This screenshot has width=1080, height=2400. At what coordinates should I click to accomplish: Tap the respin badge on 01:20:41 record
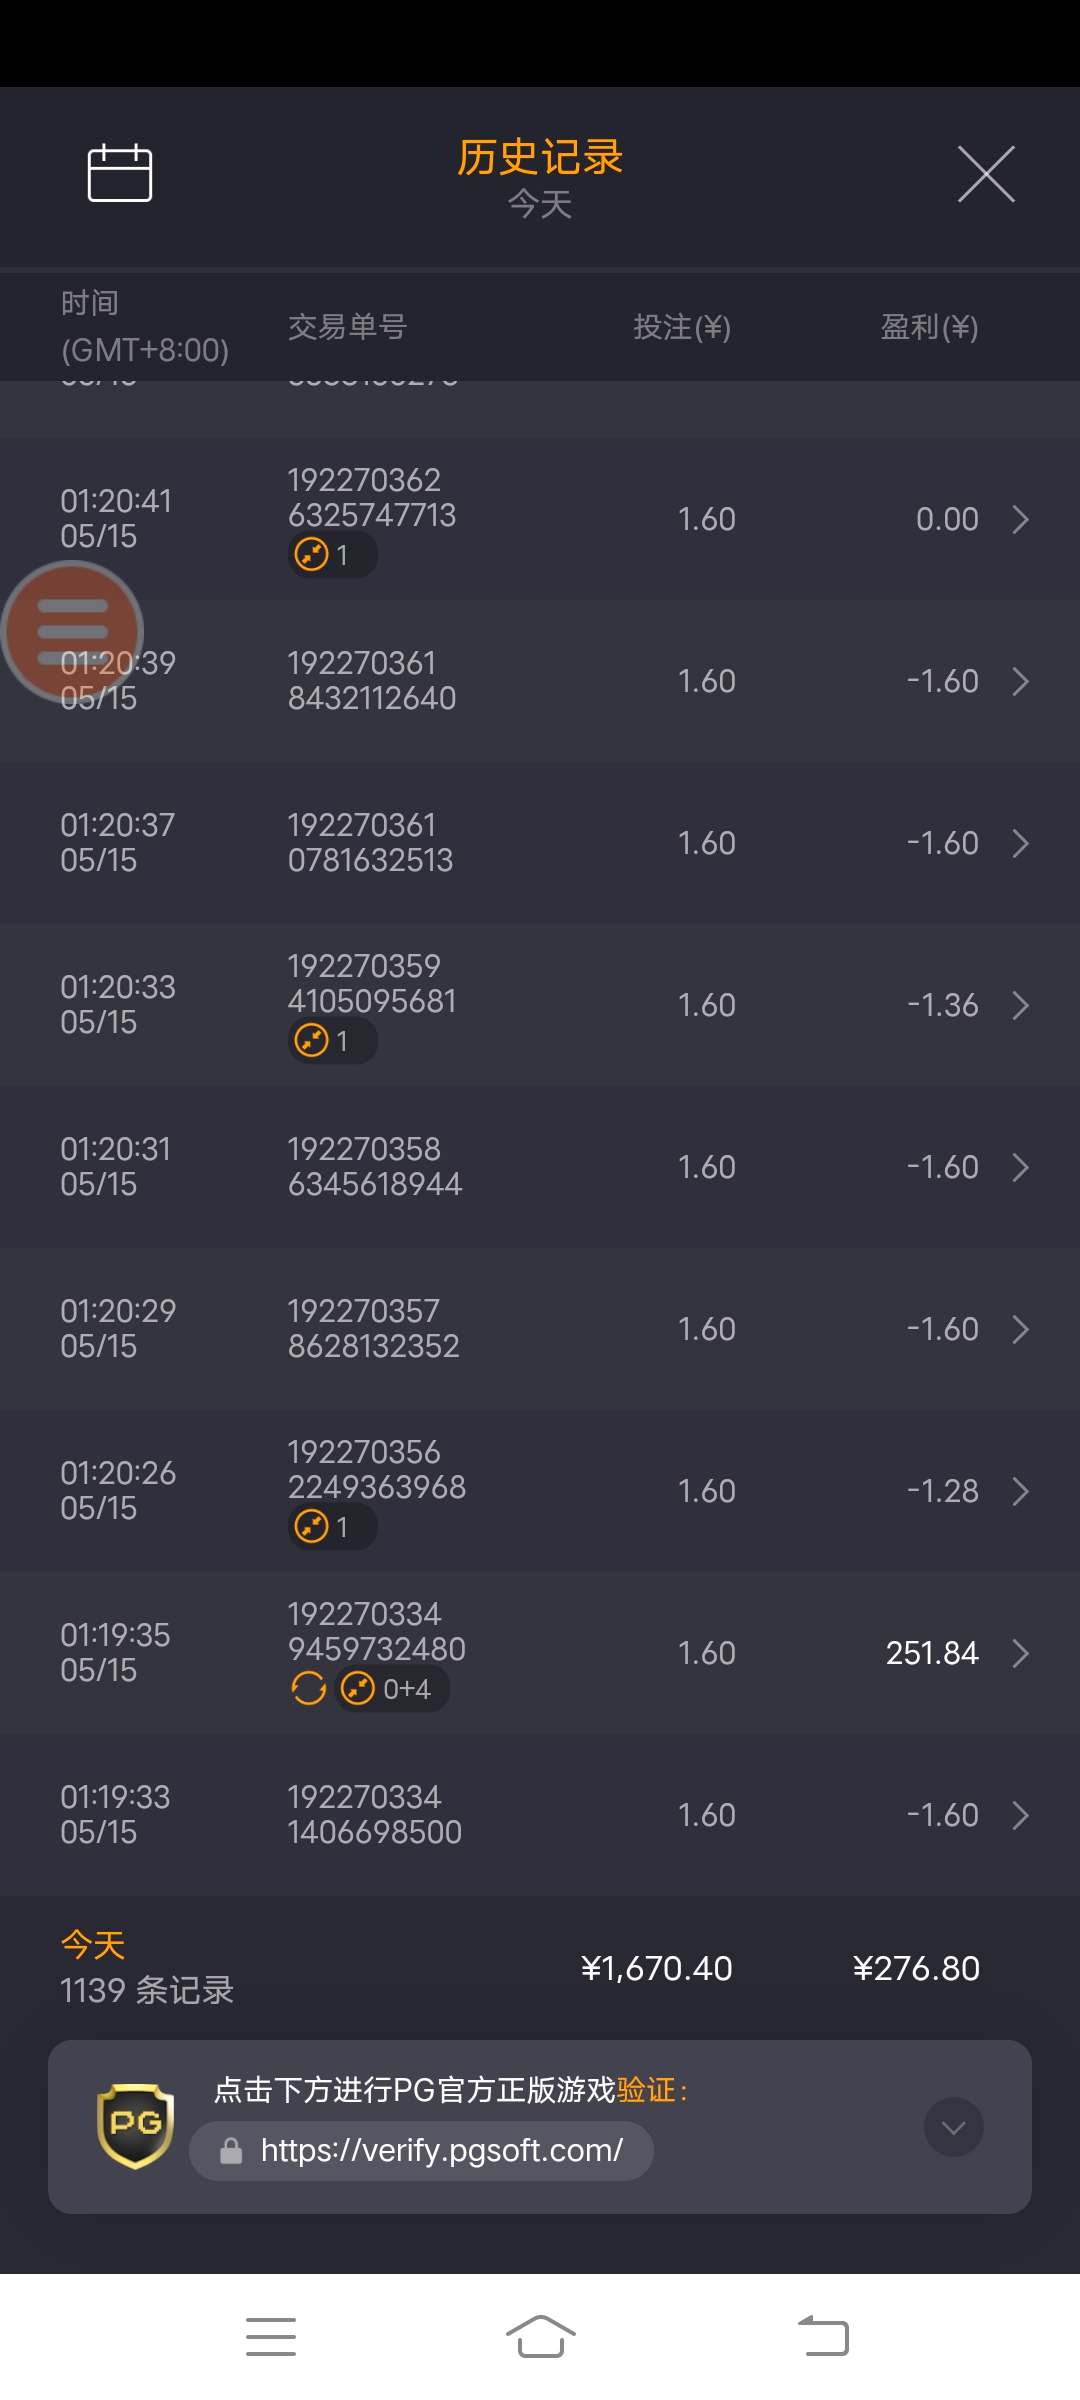coord(332,554)
